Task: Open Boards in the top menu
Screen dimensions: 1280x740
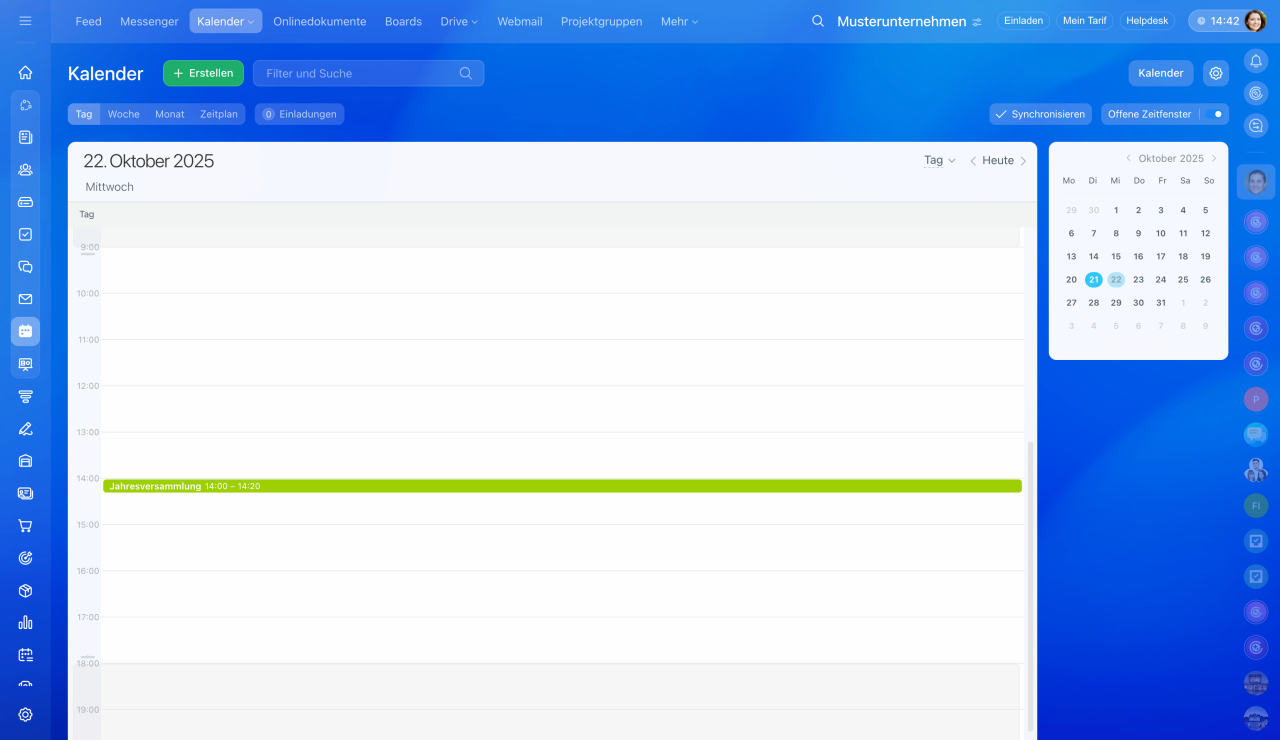Action: [x=403, y=21]
